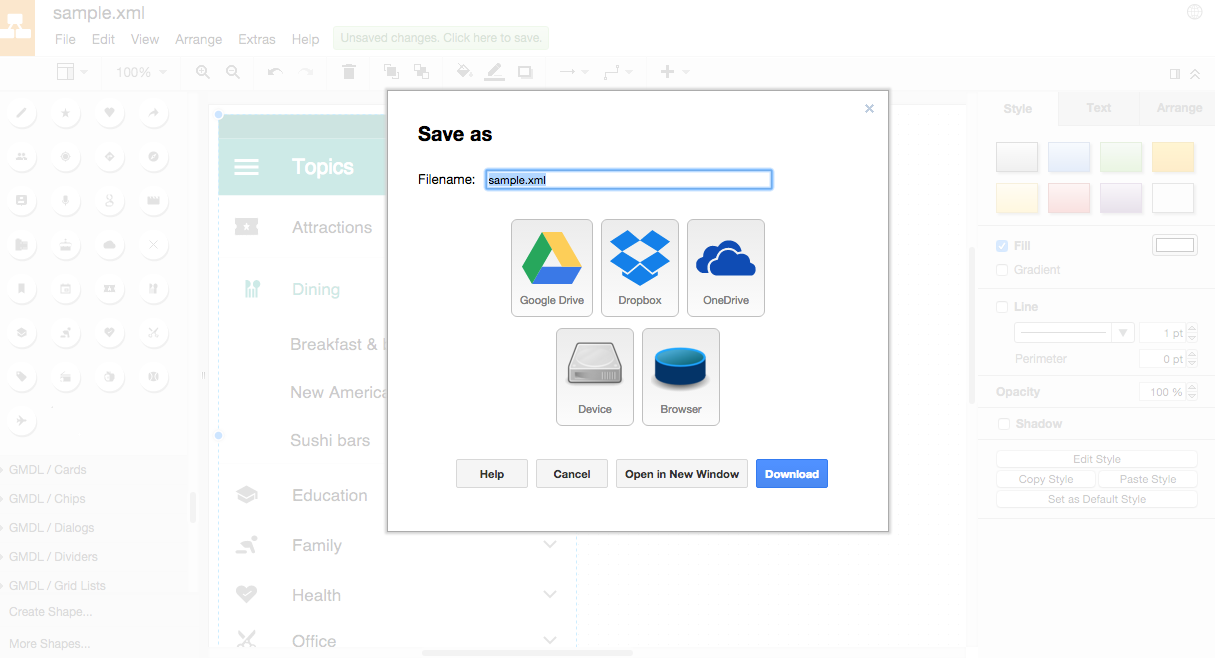
Task: Select the pencil edit shape in palette
Action: 22,113
